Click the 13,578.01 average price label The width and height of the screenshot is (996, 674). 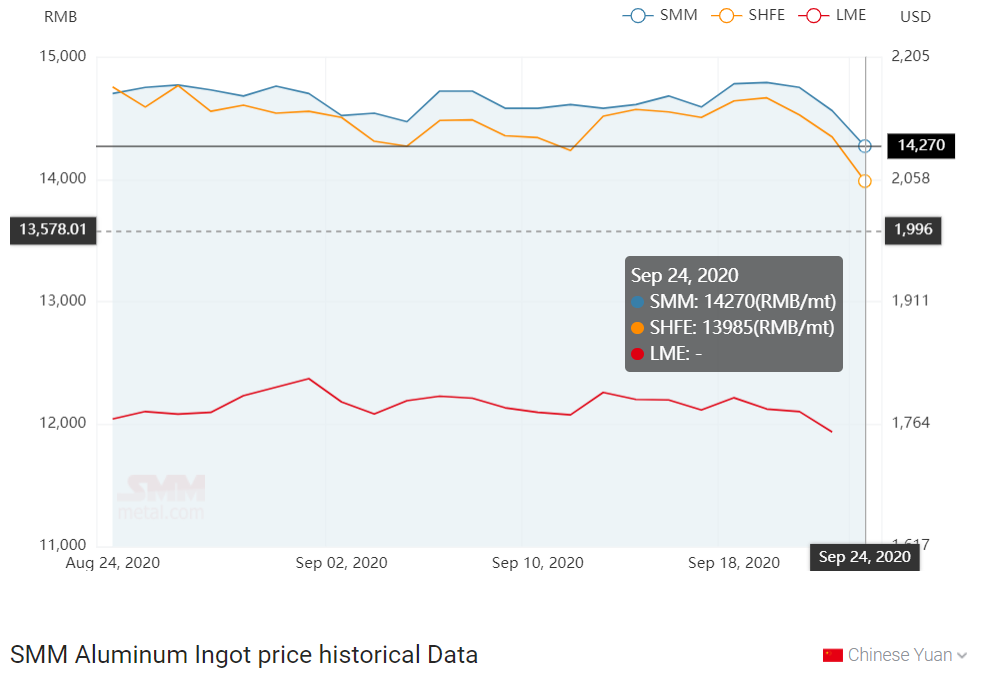pos(52,230)
